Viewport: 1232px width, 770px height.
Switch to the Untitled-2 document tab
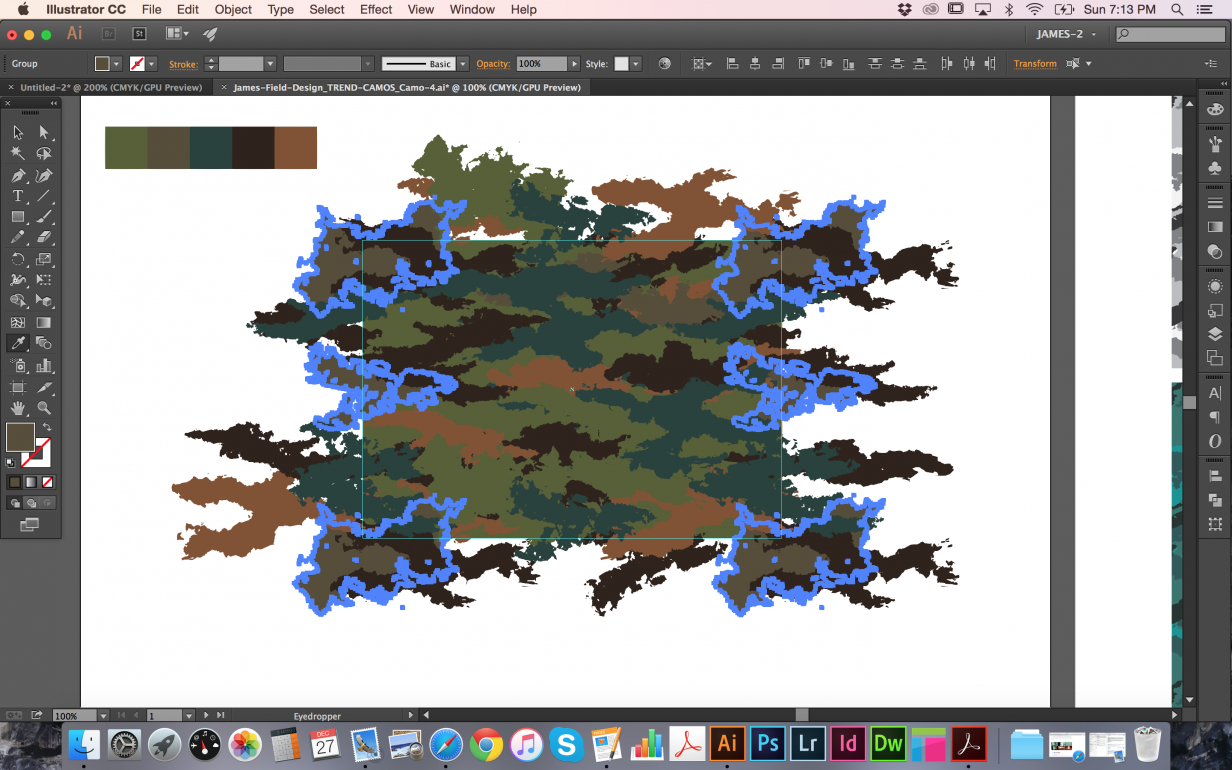(110, 87)
